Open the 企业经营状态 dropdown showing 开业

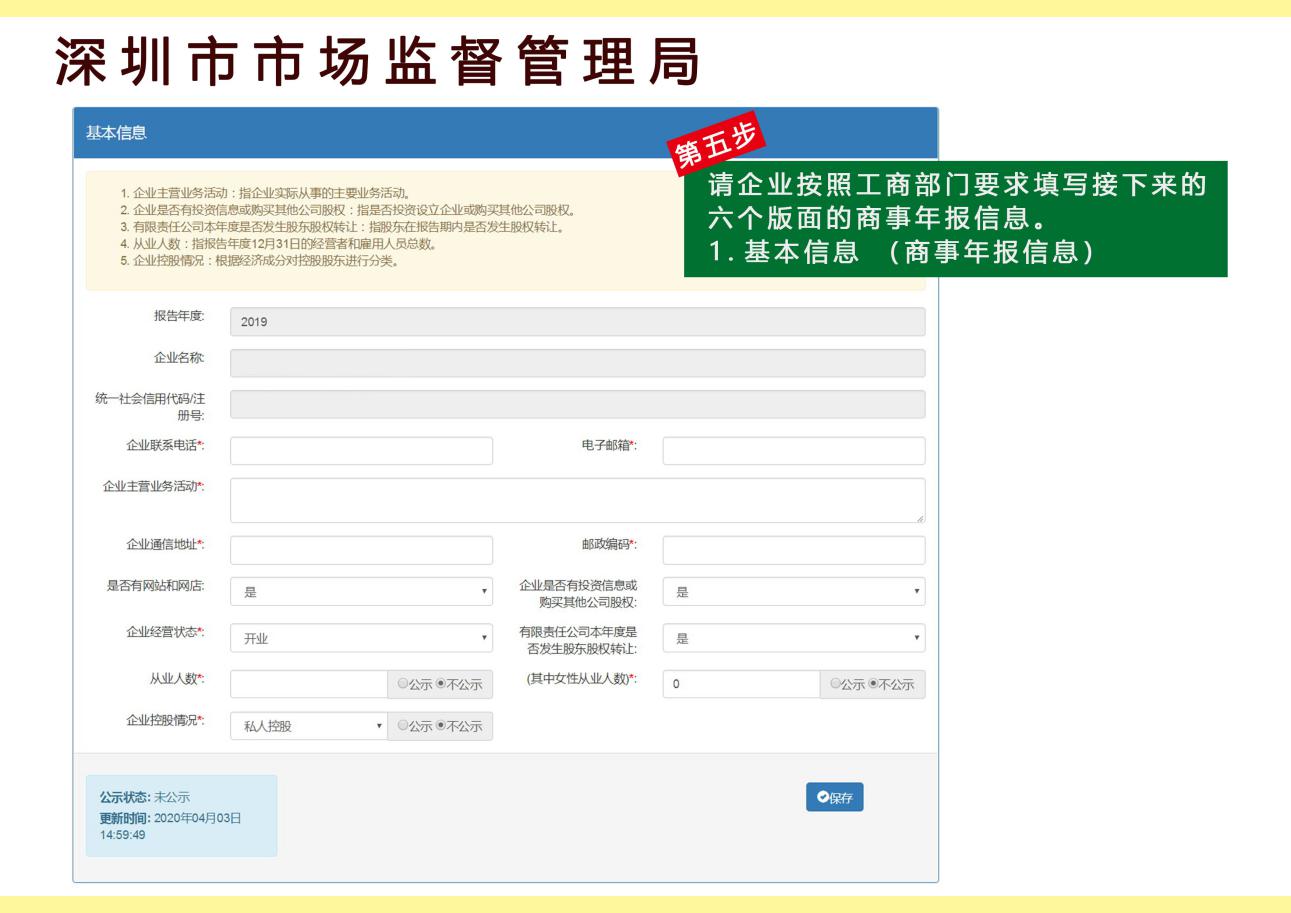(361, 638)
